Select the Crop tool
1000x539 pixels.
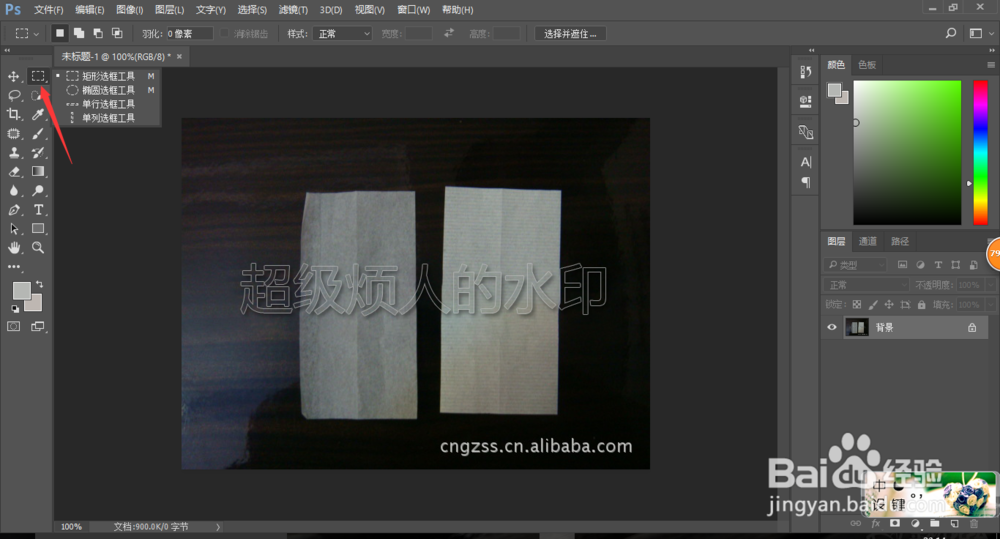click(x=13, y=115)
